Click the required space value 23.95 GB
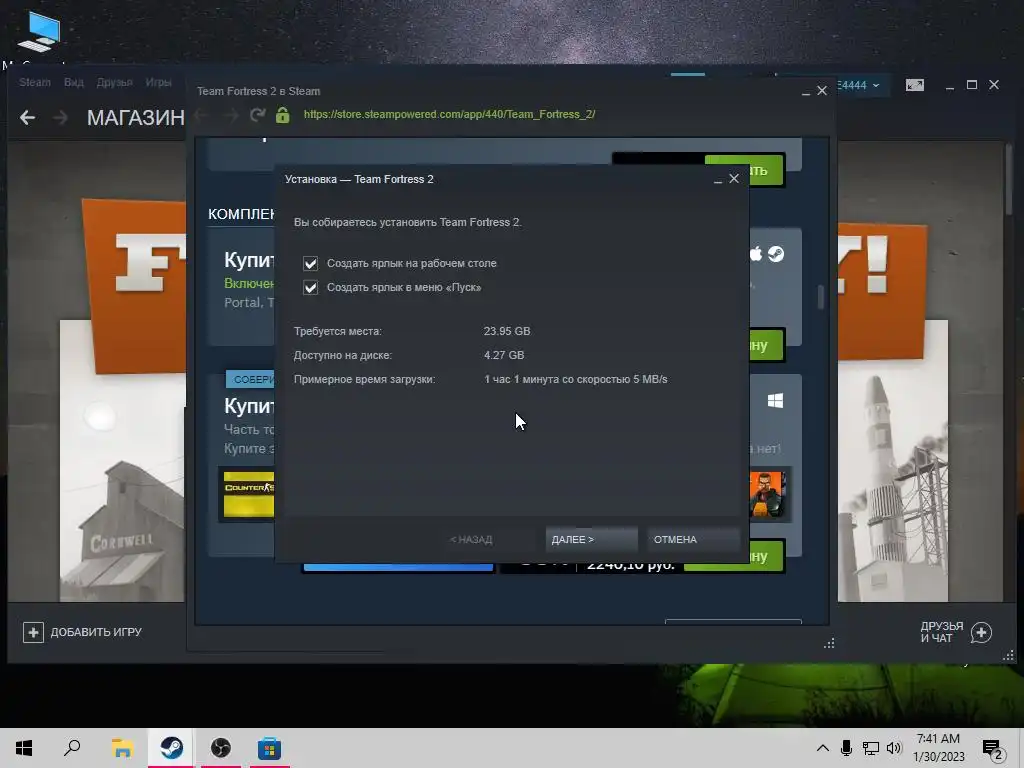The height and width of the screenshot is (768, 1024). [507, 331]
